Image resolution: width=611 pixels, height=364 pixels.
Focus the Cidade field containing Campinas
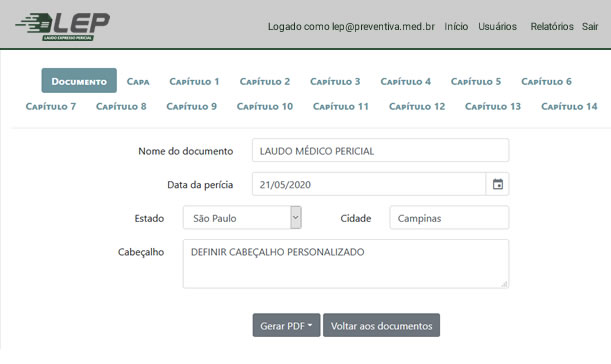(449, 217)
